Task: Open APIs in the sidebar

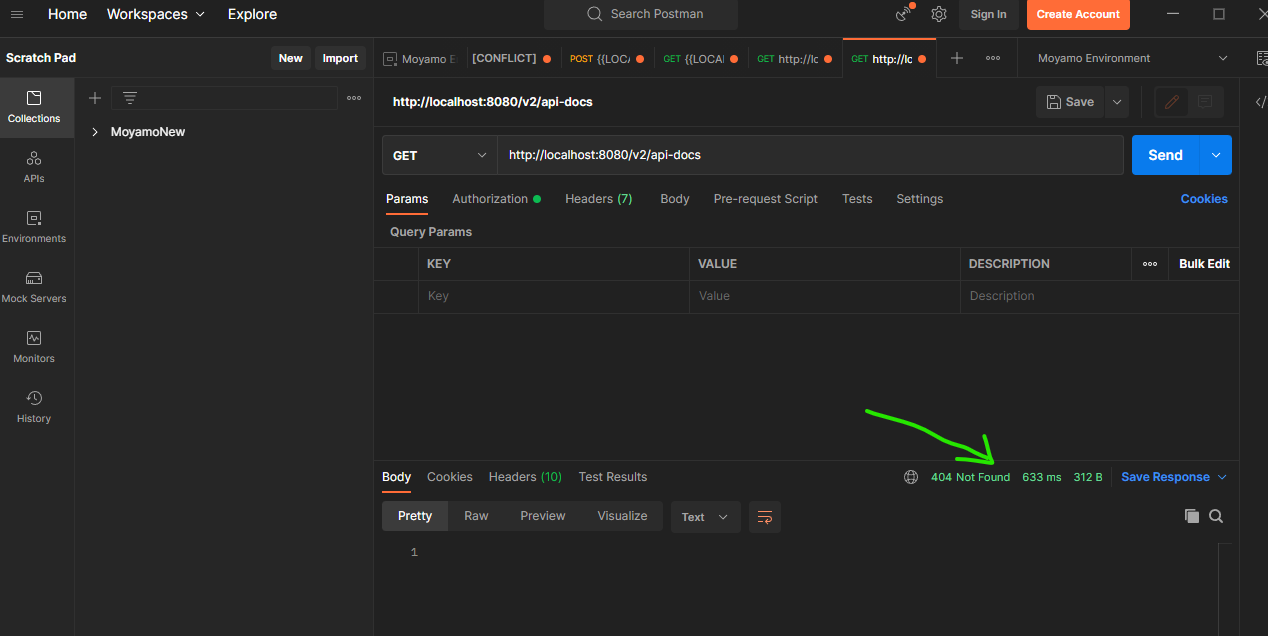Action: point(34,167)
